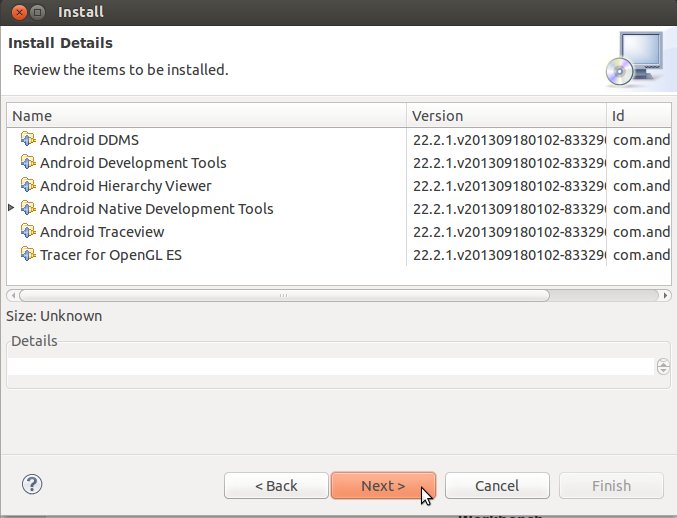This screenshot has width=677, height=518.
Task: Click the Android Development Tools feature icon
Action: pos(28,162)
